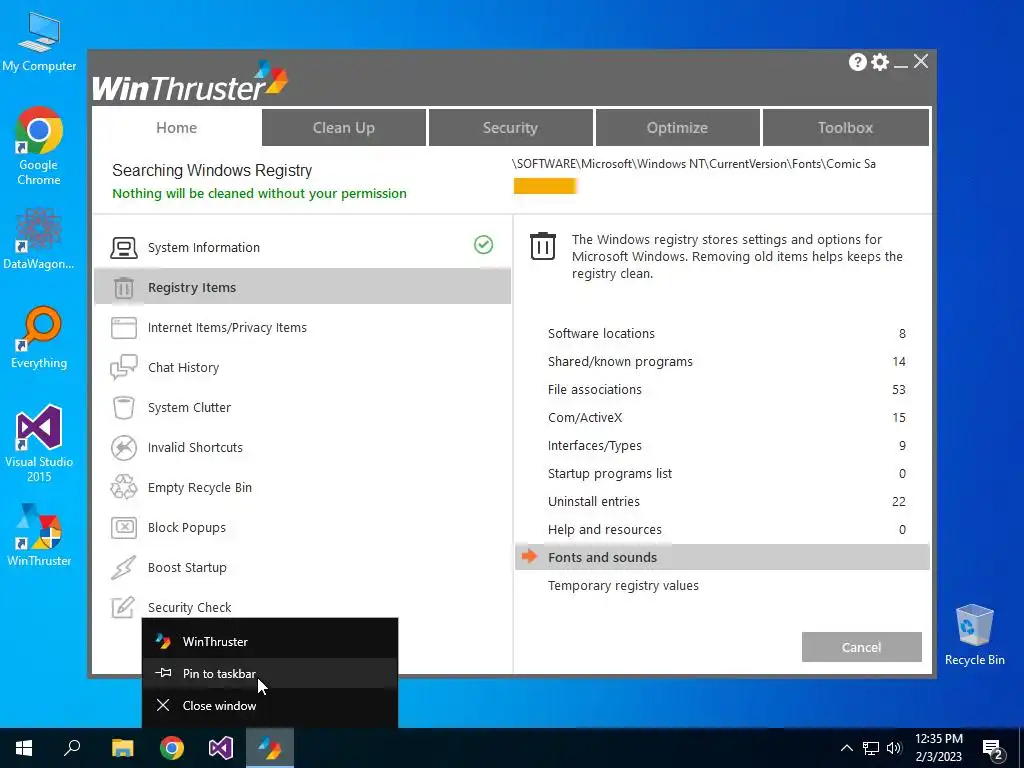Viewport: 1024px width, 768px height.
Task: Select Pin to taskbar in jump list
Action: (x=270, y=673)
